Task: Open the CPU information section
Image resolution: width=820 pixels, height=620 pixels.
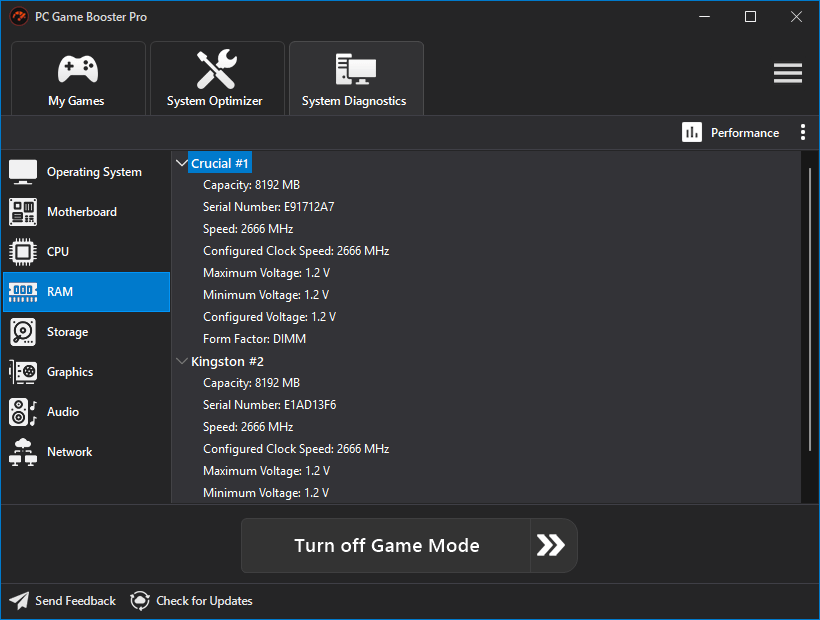Action: coord(86,252)
